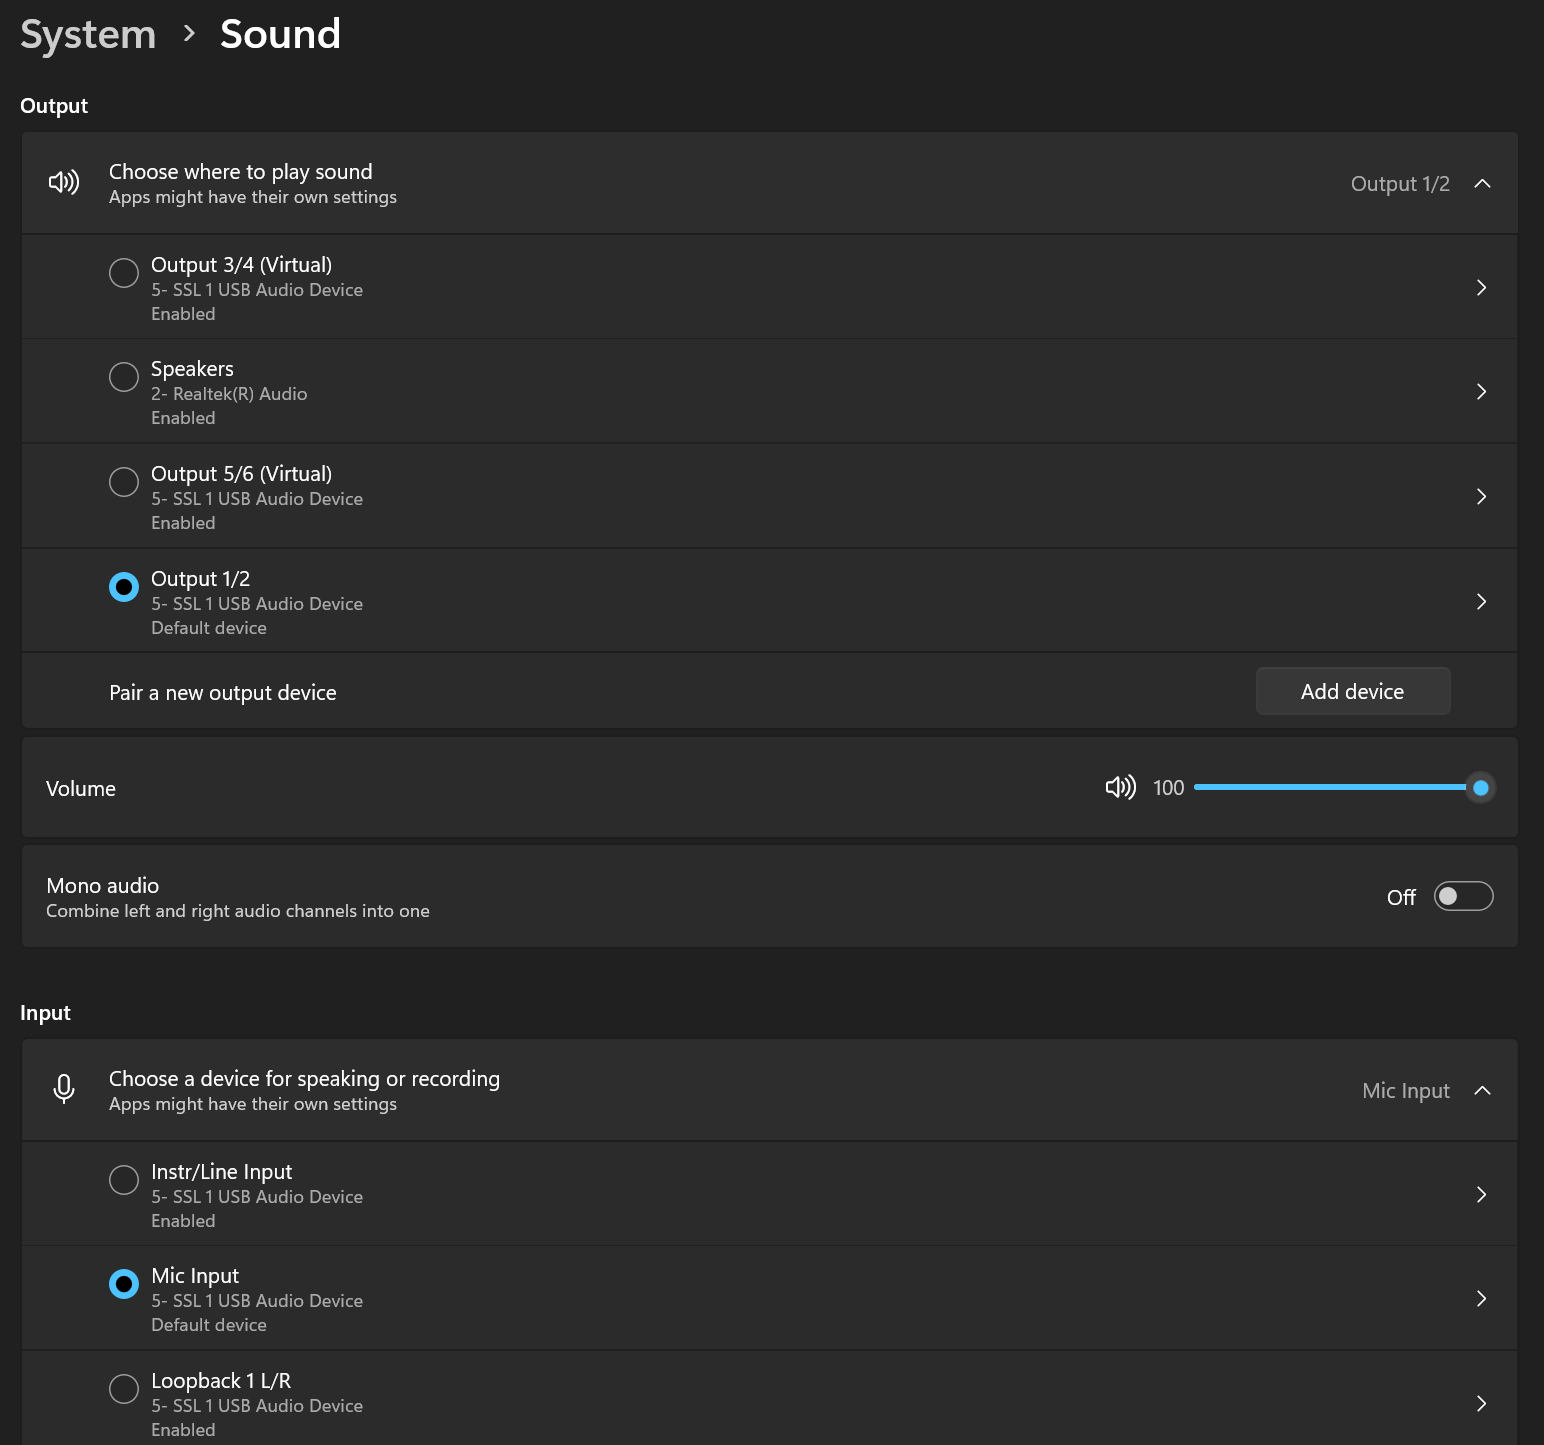
Task: Select Instr/Line Input radio button
Action: pos(124,1180)
